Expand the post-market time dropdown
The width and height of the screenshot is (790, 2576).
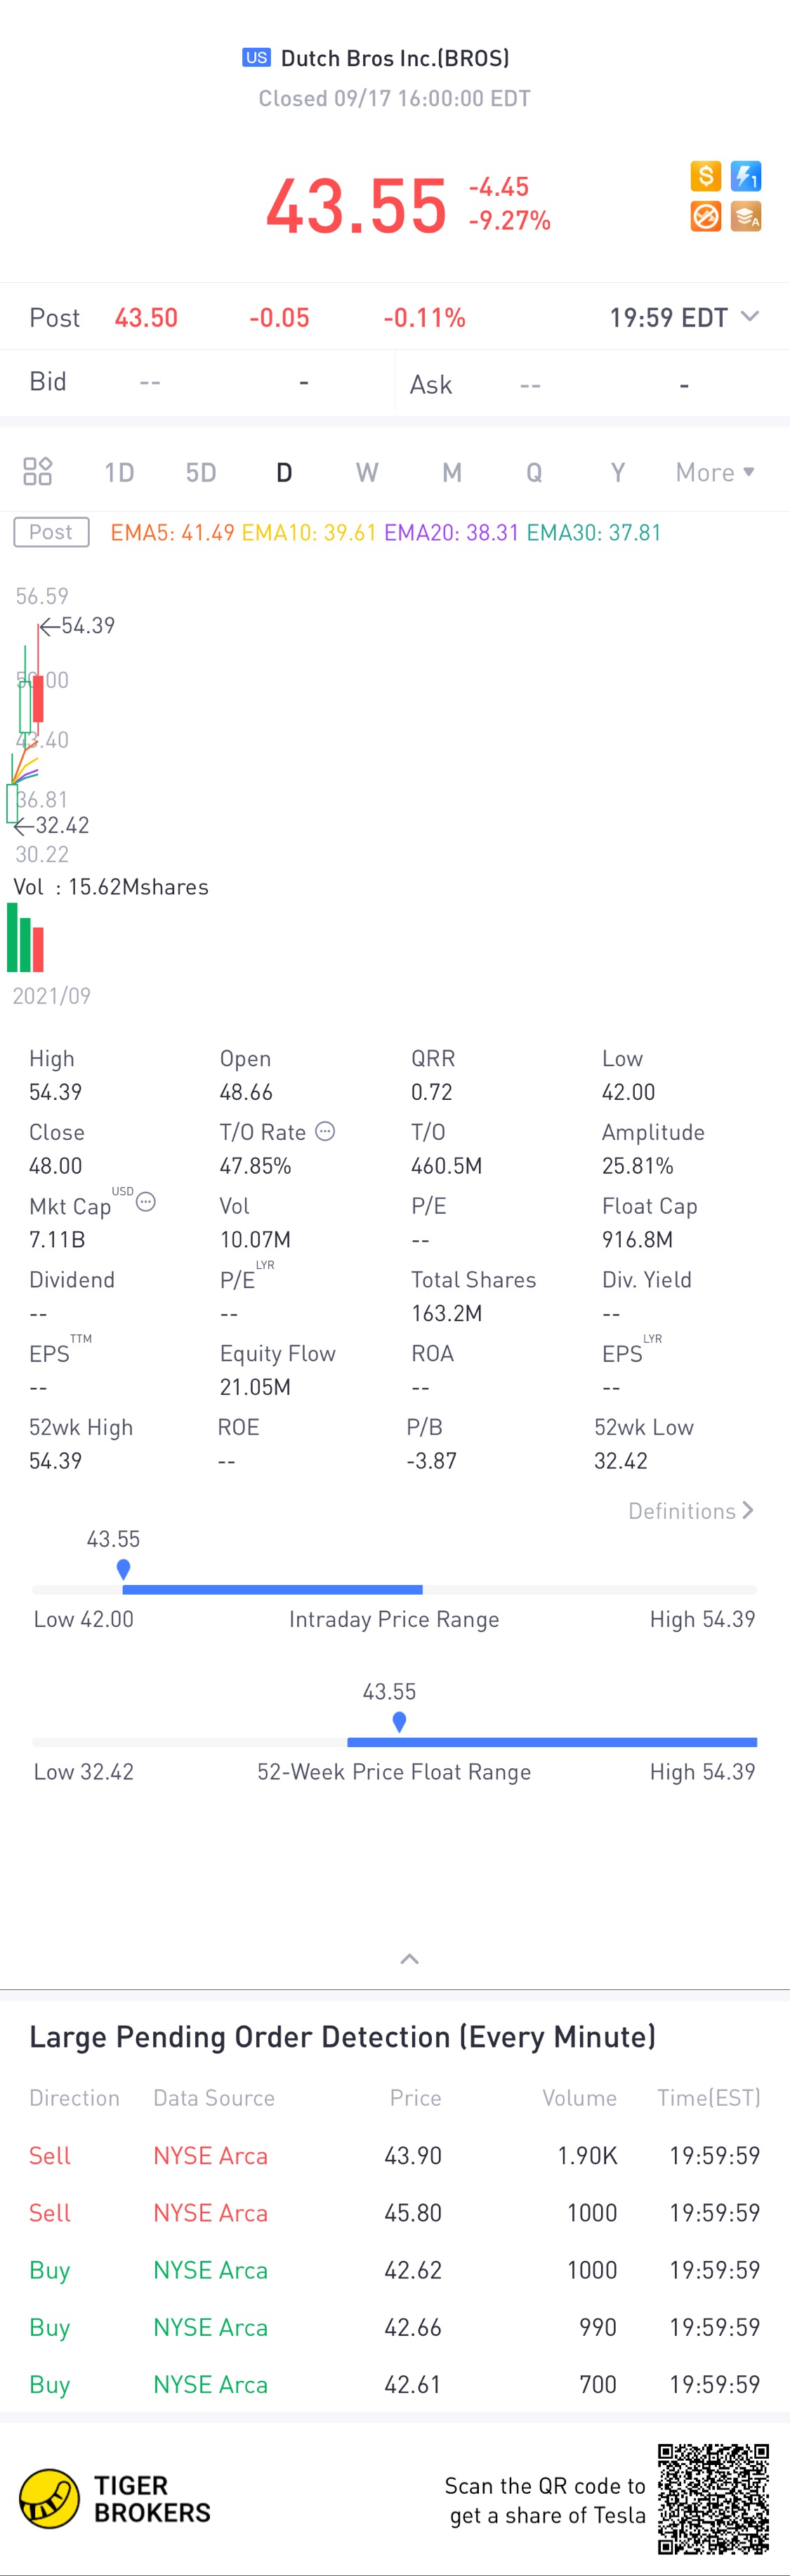point(749,317)
